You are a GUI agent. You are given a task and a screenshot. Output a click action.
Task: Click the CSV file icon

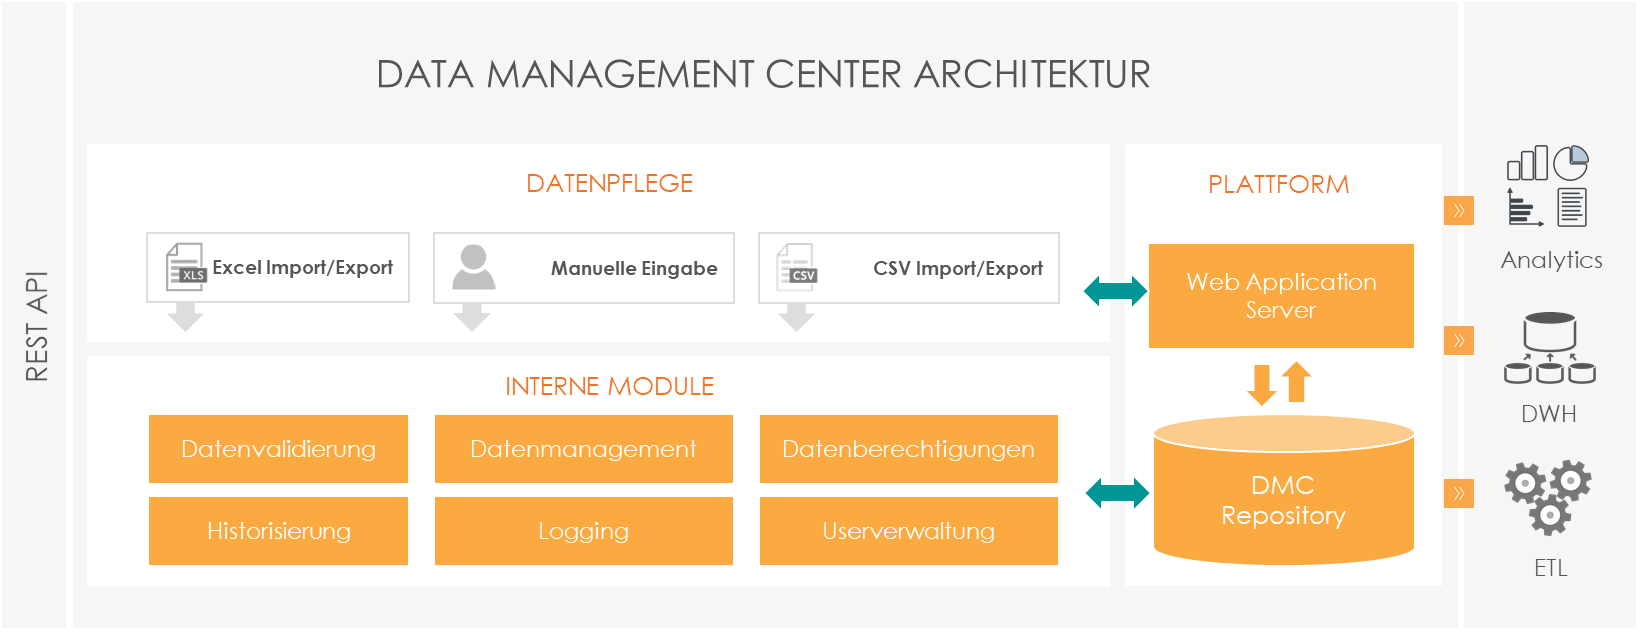click(x=797, y=267)
